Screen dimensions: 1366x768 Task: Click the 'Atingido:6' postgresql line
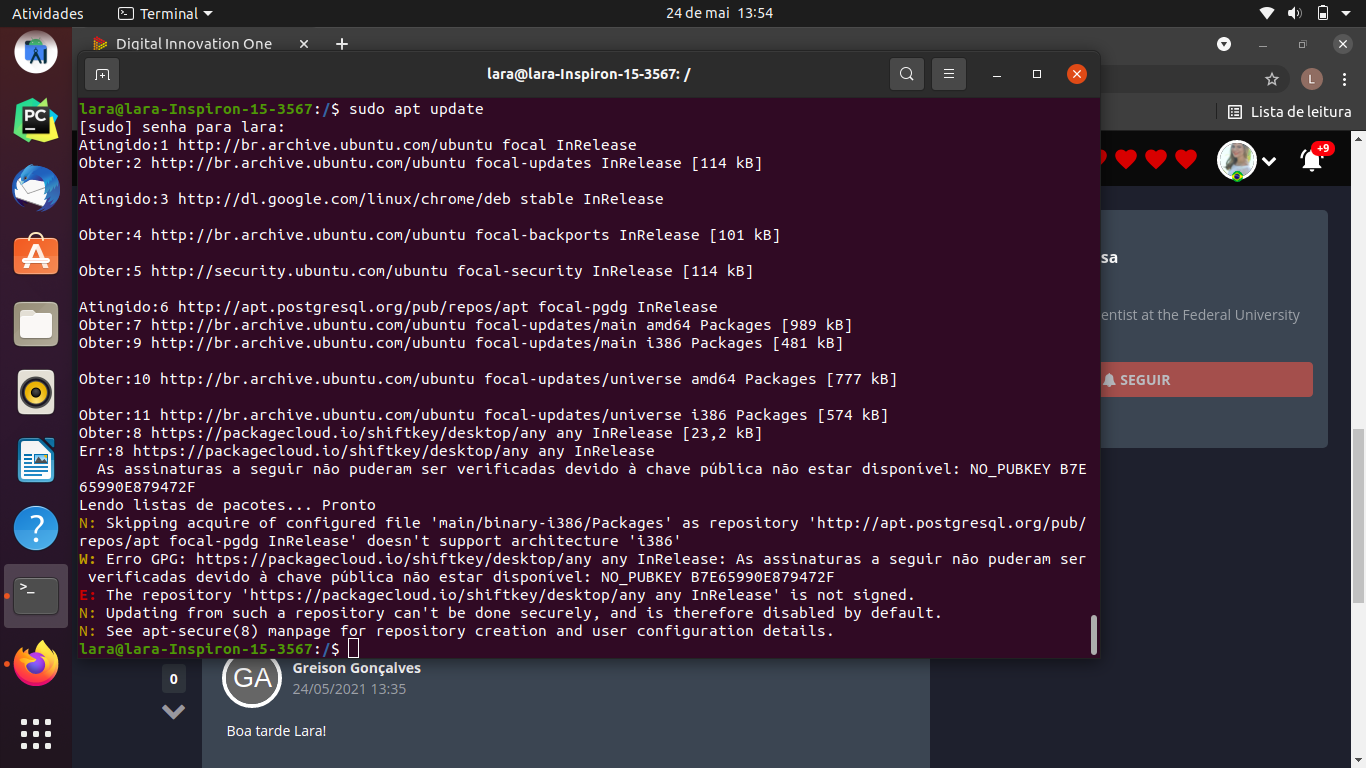tap(398, 307)
